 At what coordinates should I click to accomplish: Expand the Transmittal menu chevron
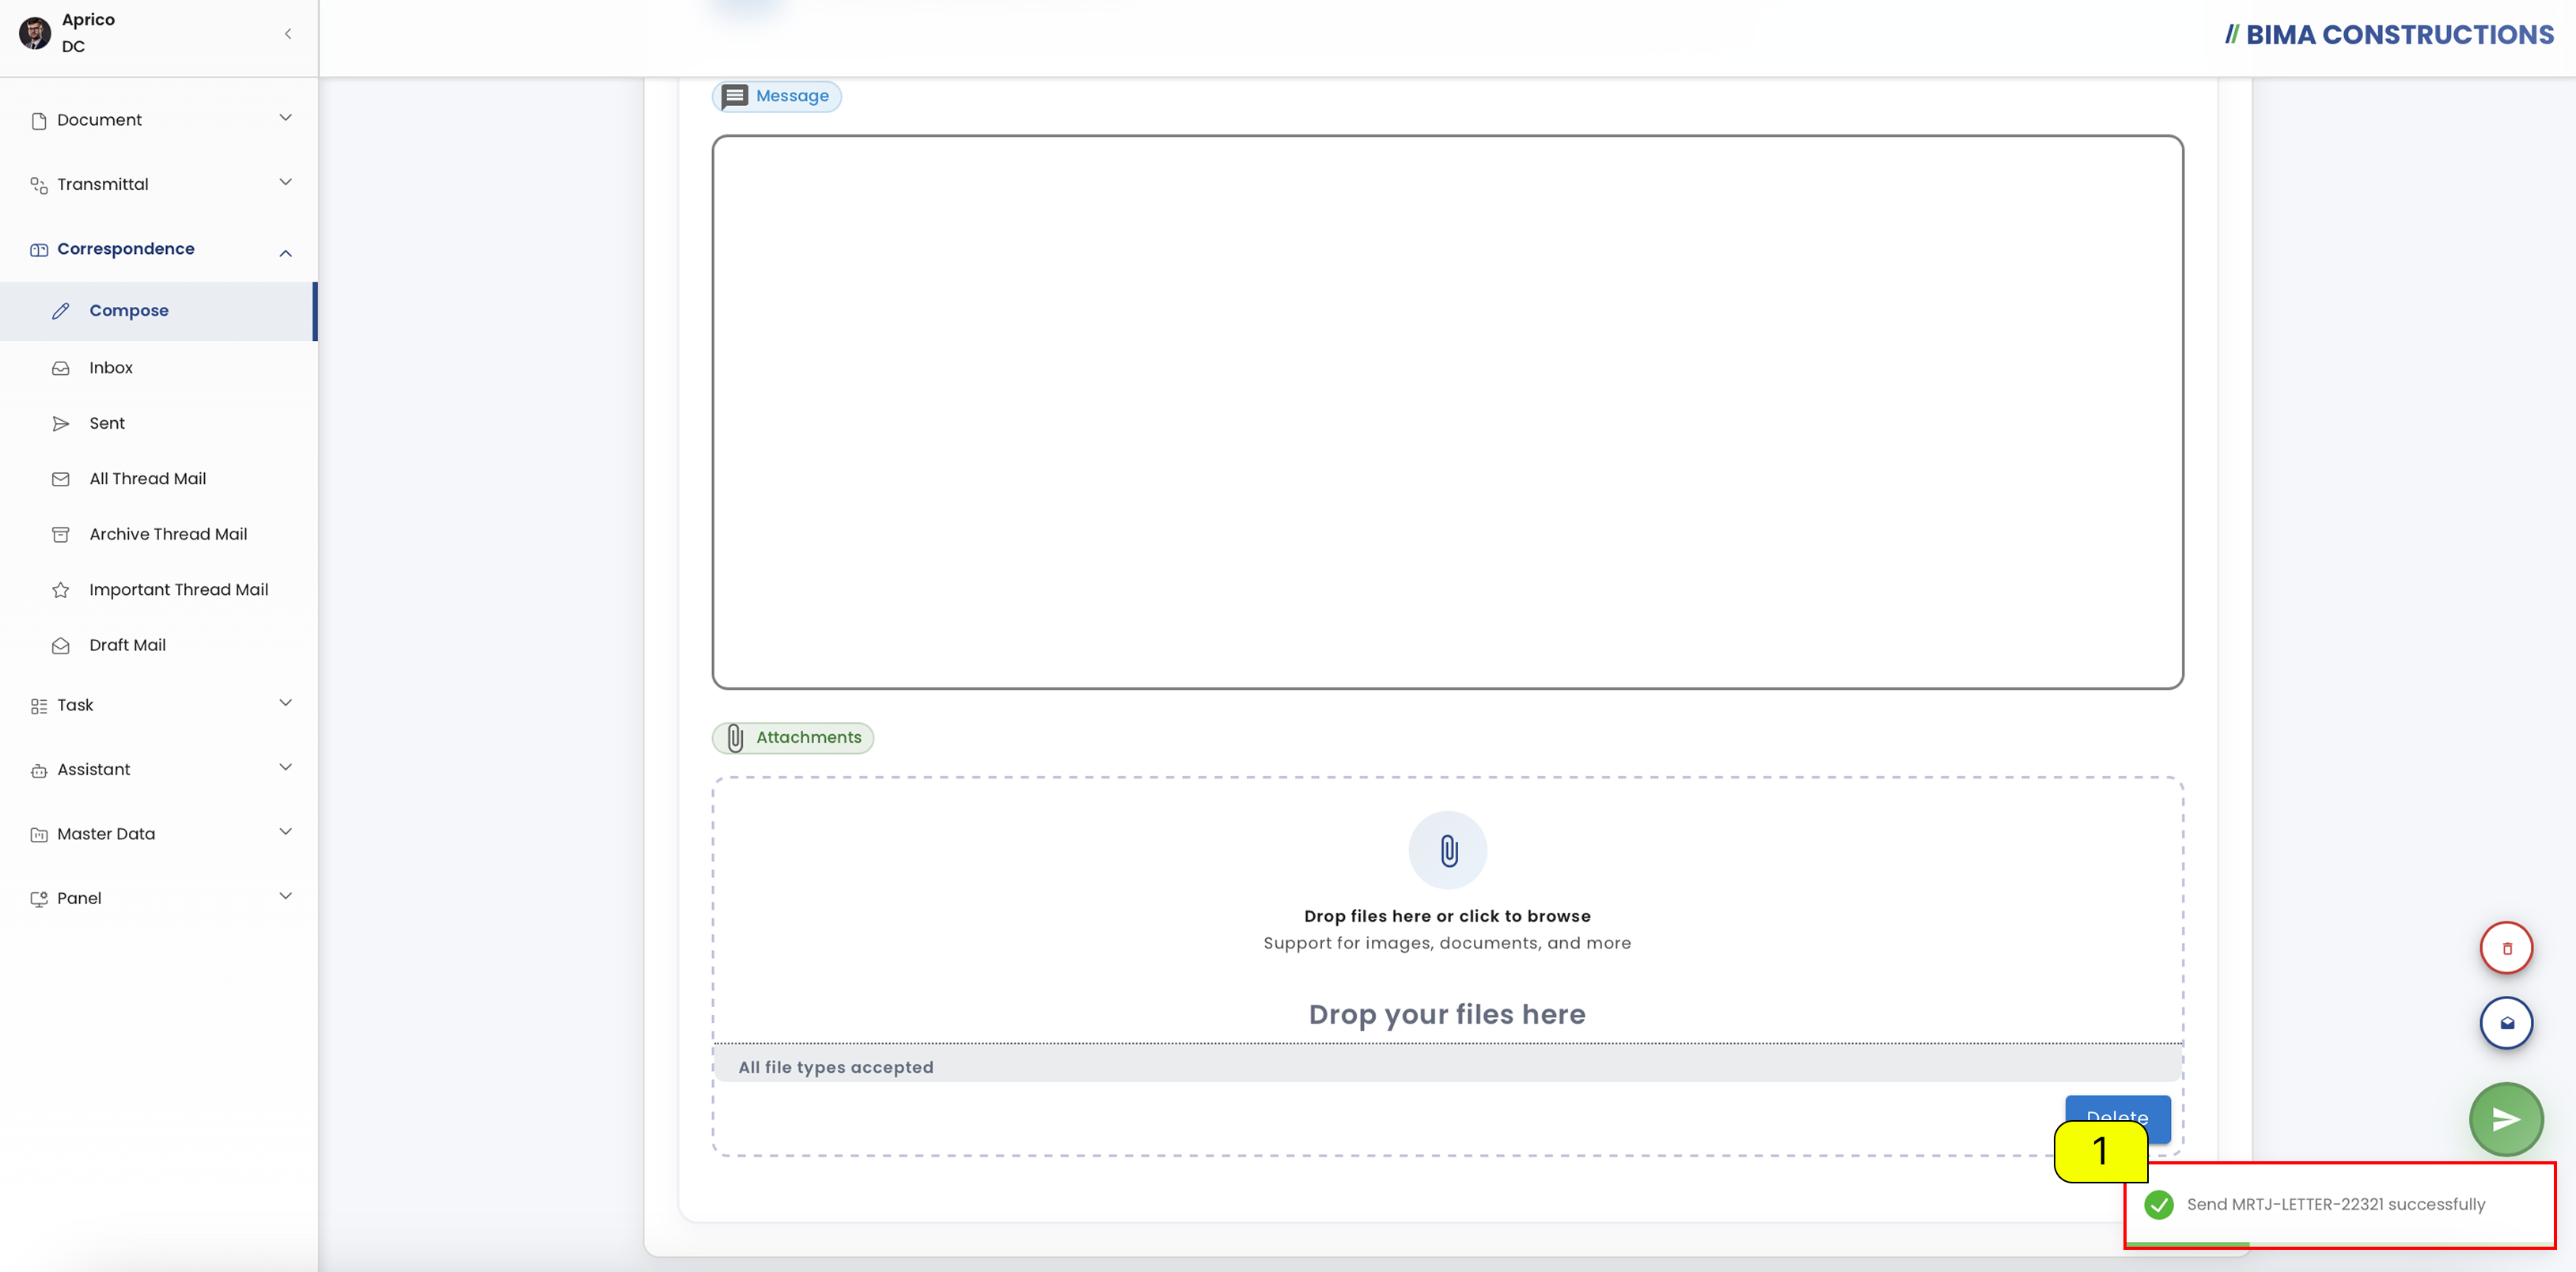tap(286, 182)
